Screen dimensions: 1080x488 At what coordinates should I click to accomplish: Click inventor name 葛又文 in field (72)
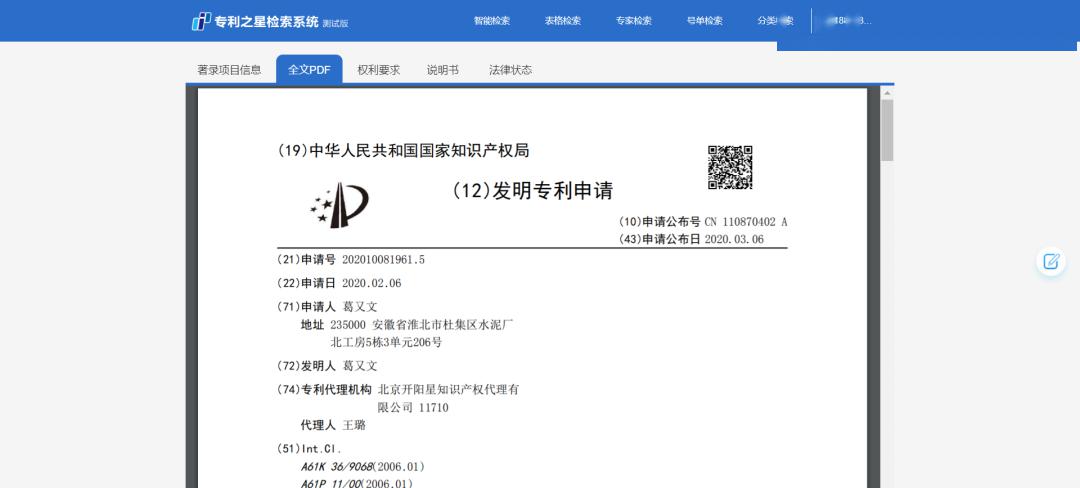click(360, 365)
